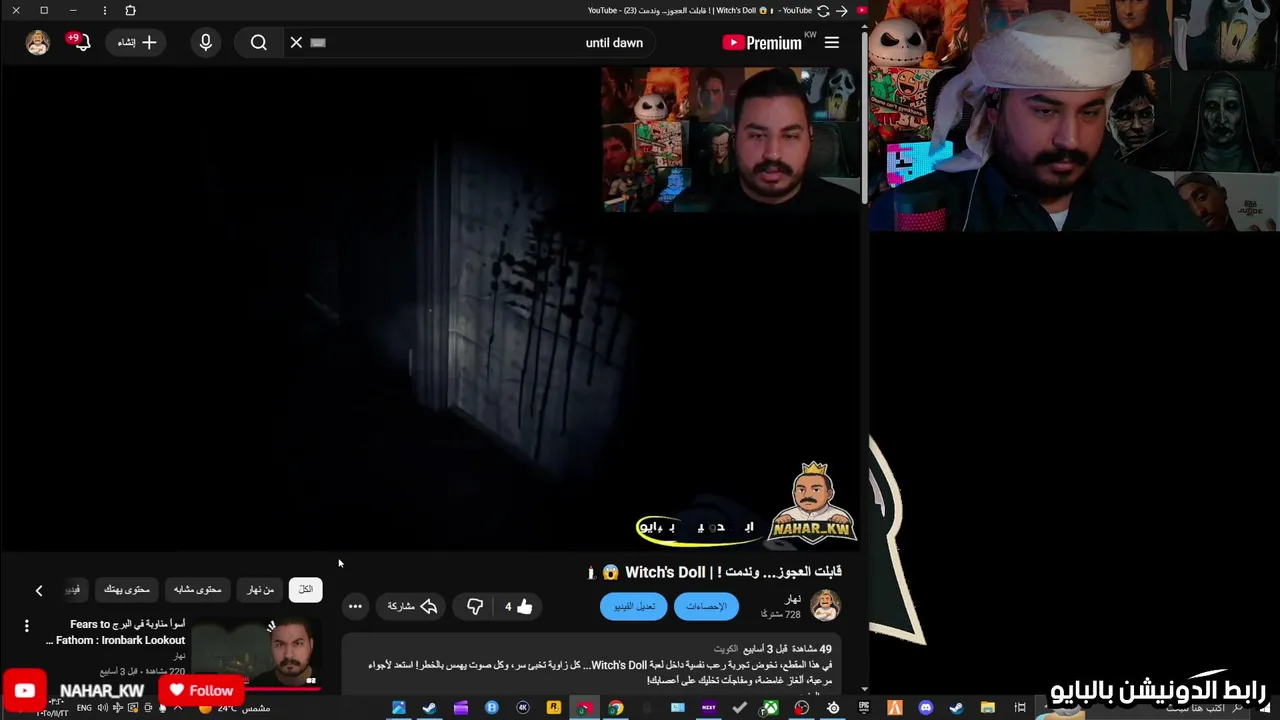Go forward with browser arrow
The image size is (1280, 720).
pyautogui.click(x=842, y=10)
